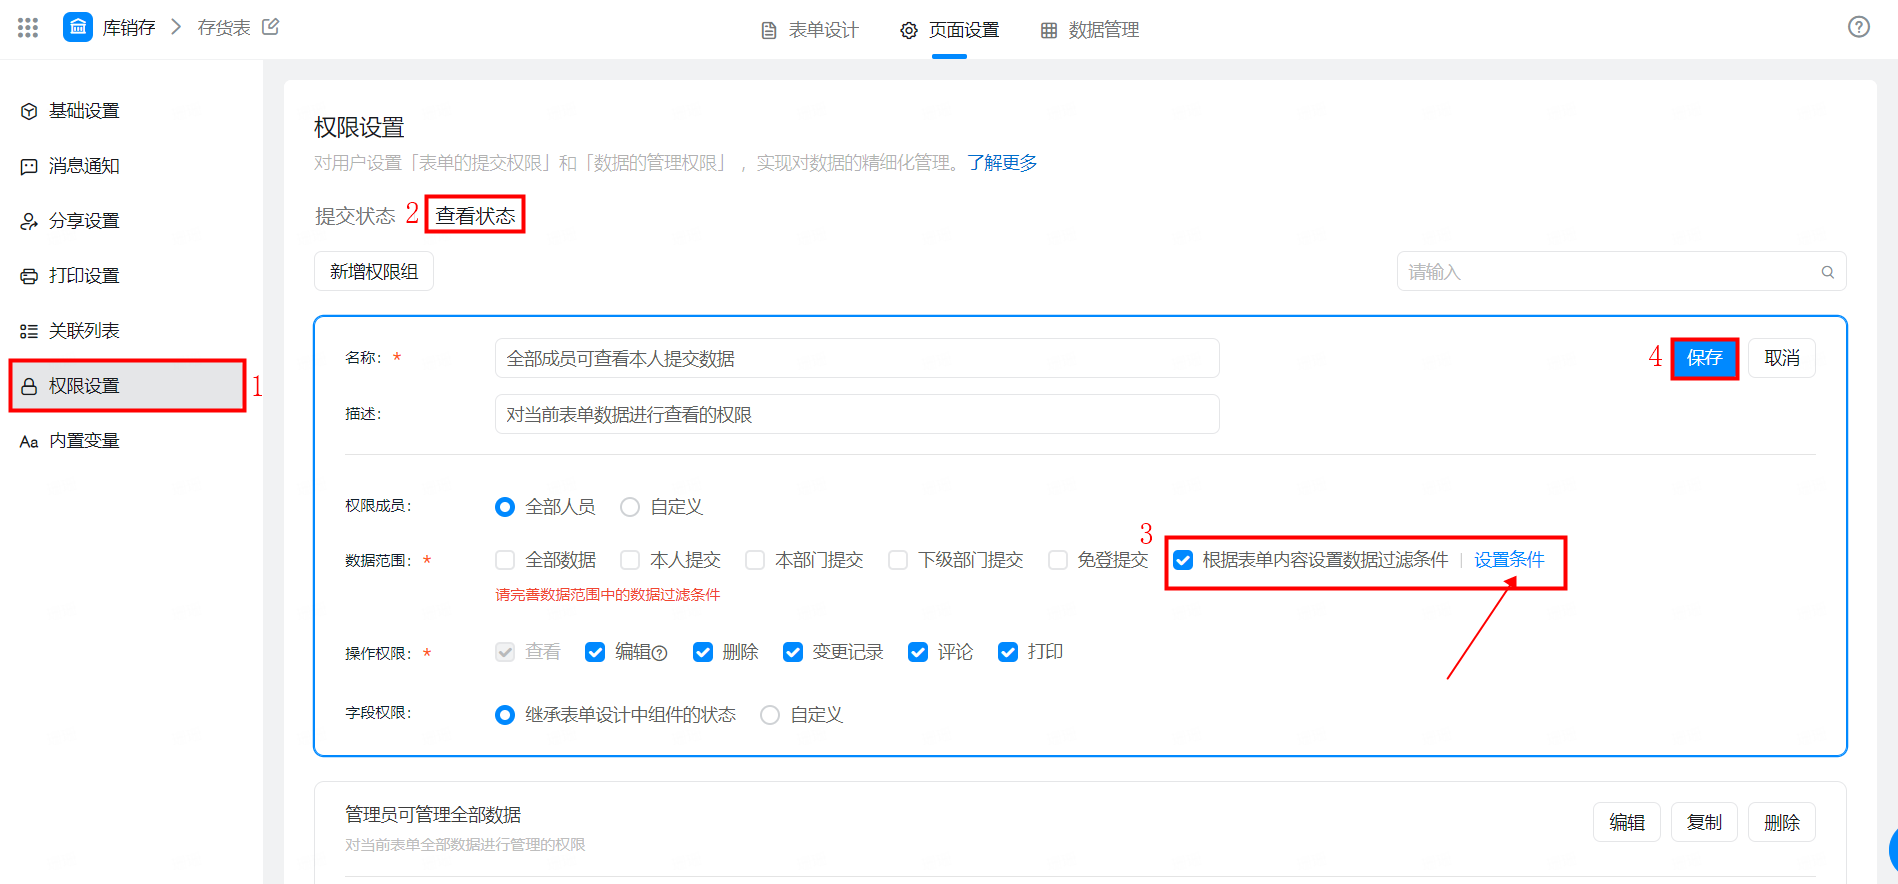Click the 权限设置 lock icon
This screenshot has width=1898, height=884.
pos(29,386)
